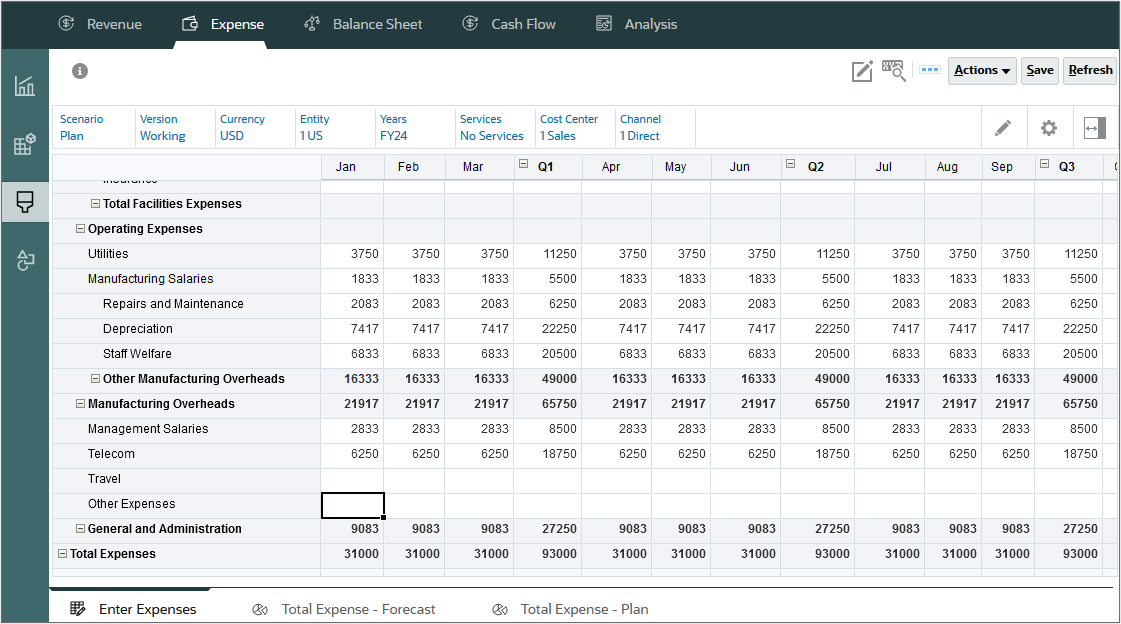The height and width of the screenshot is (624, 1121).
Task: Collapse the Q1 column group
Action: (522, 161)
